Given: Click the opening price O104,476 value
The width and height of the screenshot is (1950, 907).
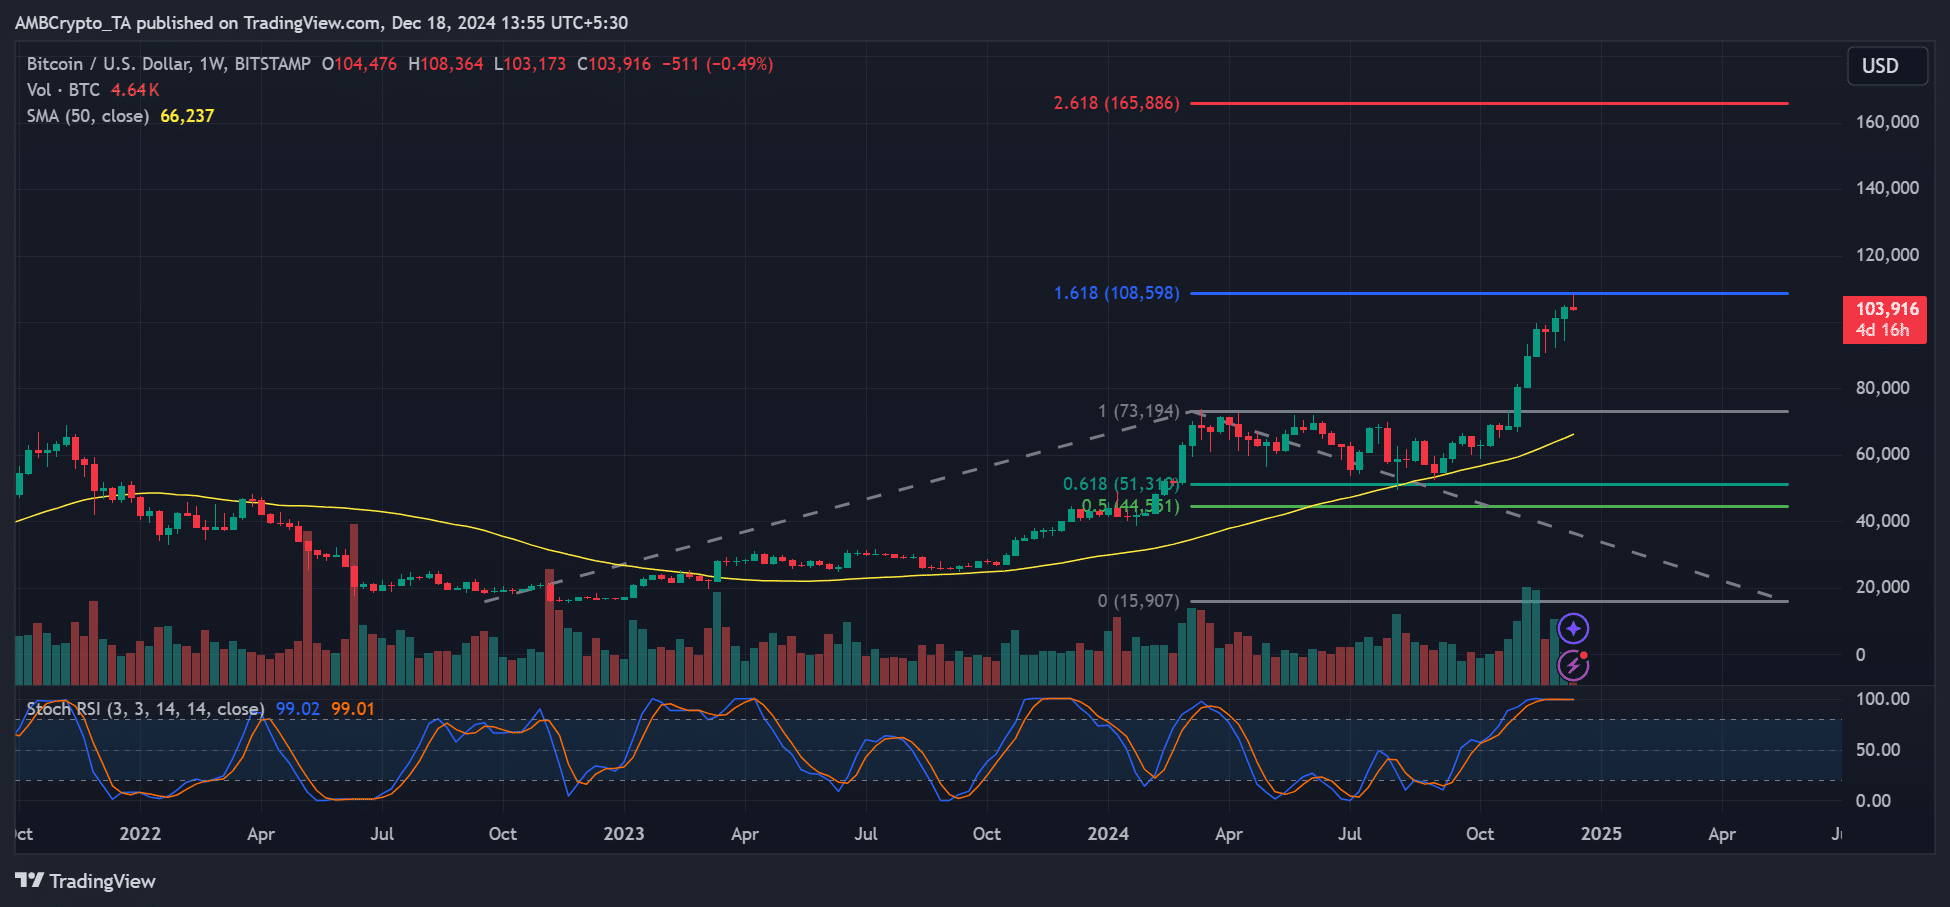Looking at the screenshot, I should click(359, 64).
